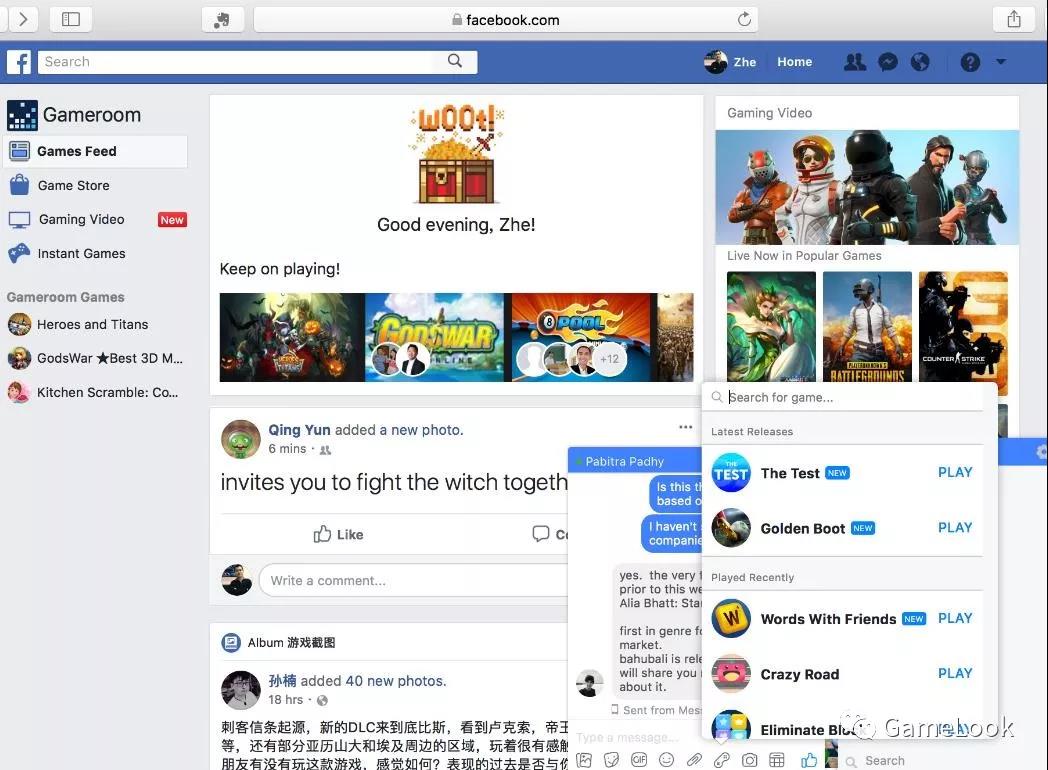Click the chat play a game controller icon
Screen dimensions: 1048x770
pos(722,760)
